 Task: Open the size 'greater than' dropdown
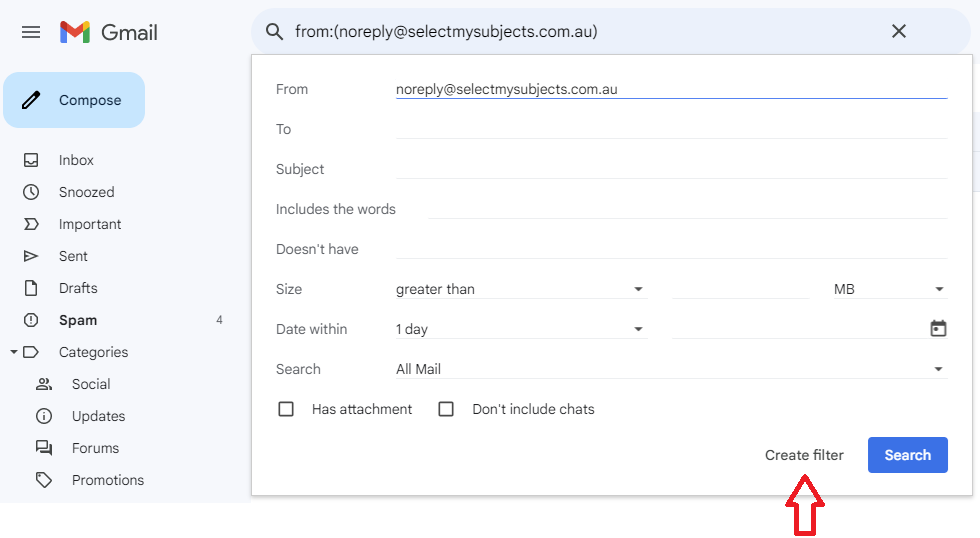tap(521, 289)
